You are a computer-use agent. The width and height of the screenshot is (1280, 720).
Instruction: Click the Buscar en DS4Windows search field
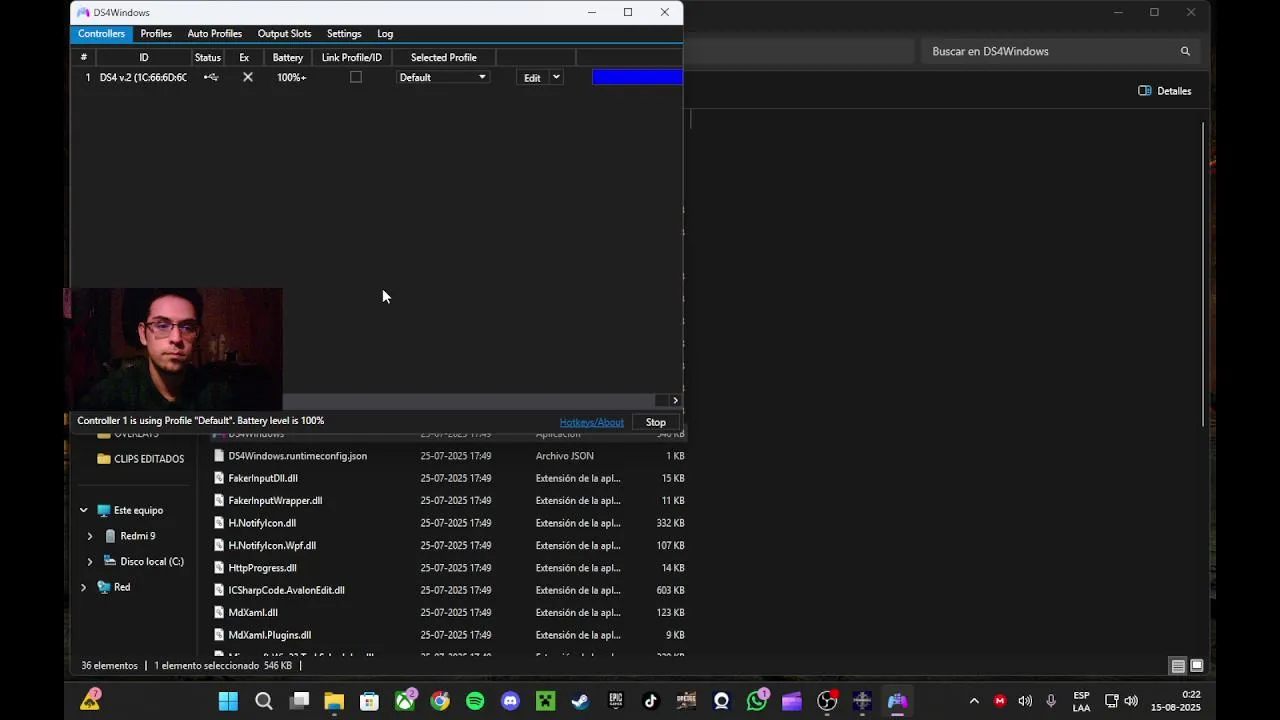click(x=1059, y=51)
